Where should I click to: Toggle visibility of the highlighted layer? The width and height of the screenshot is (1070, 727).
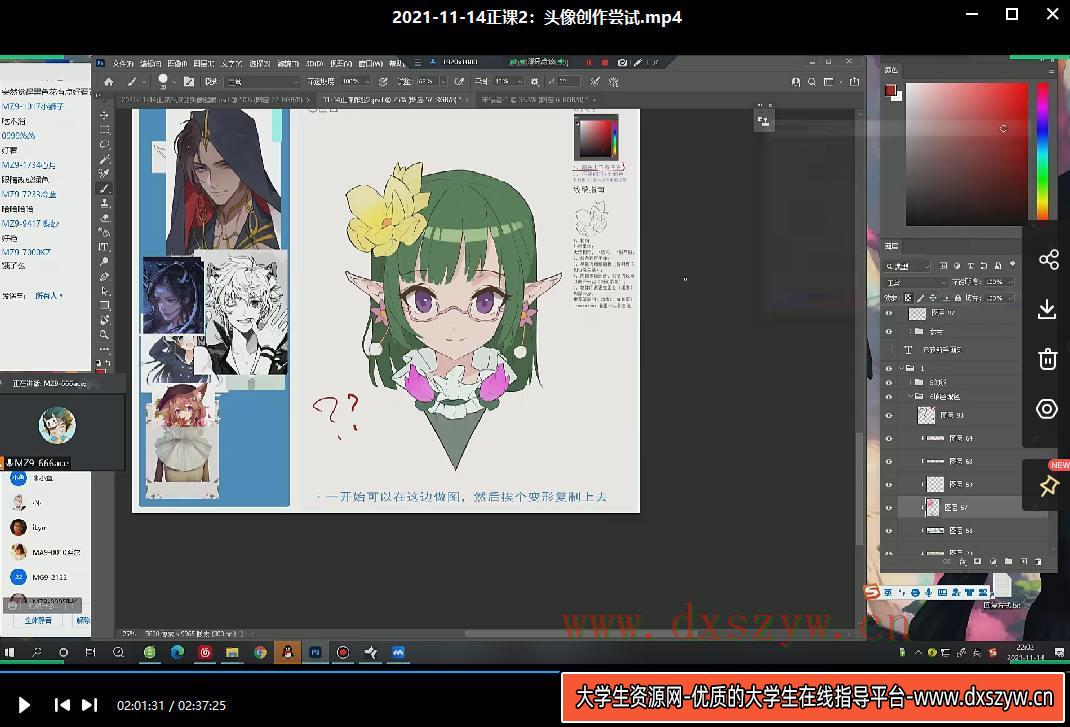point(889,508)
